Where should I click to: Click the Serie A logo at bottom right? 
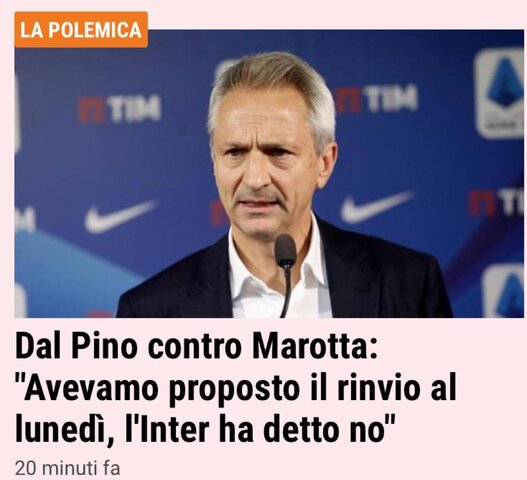[503, 291]
